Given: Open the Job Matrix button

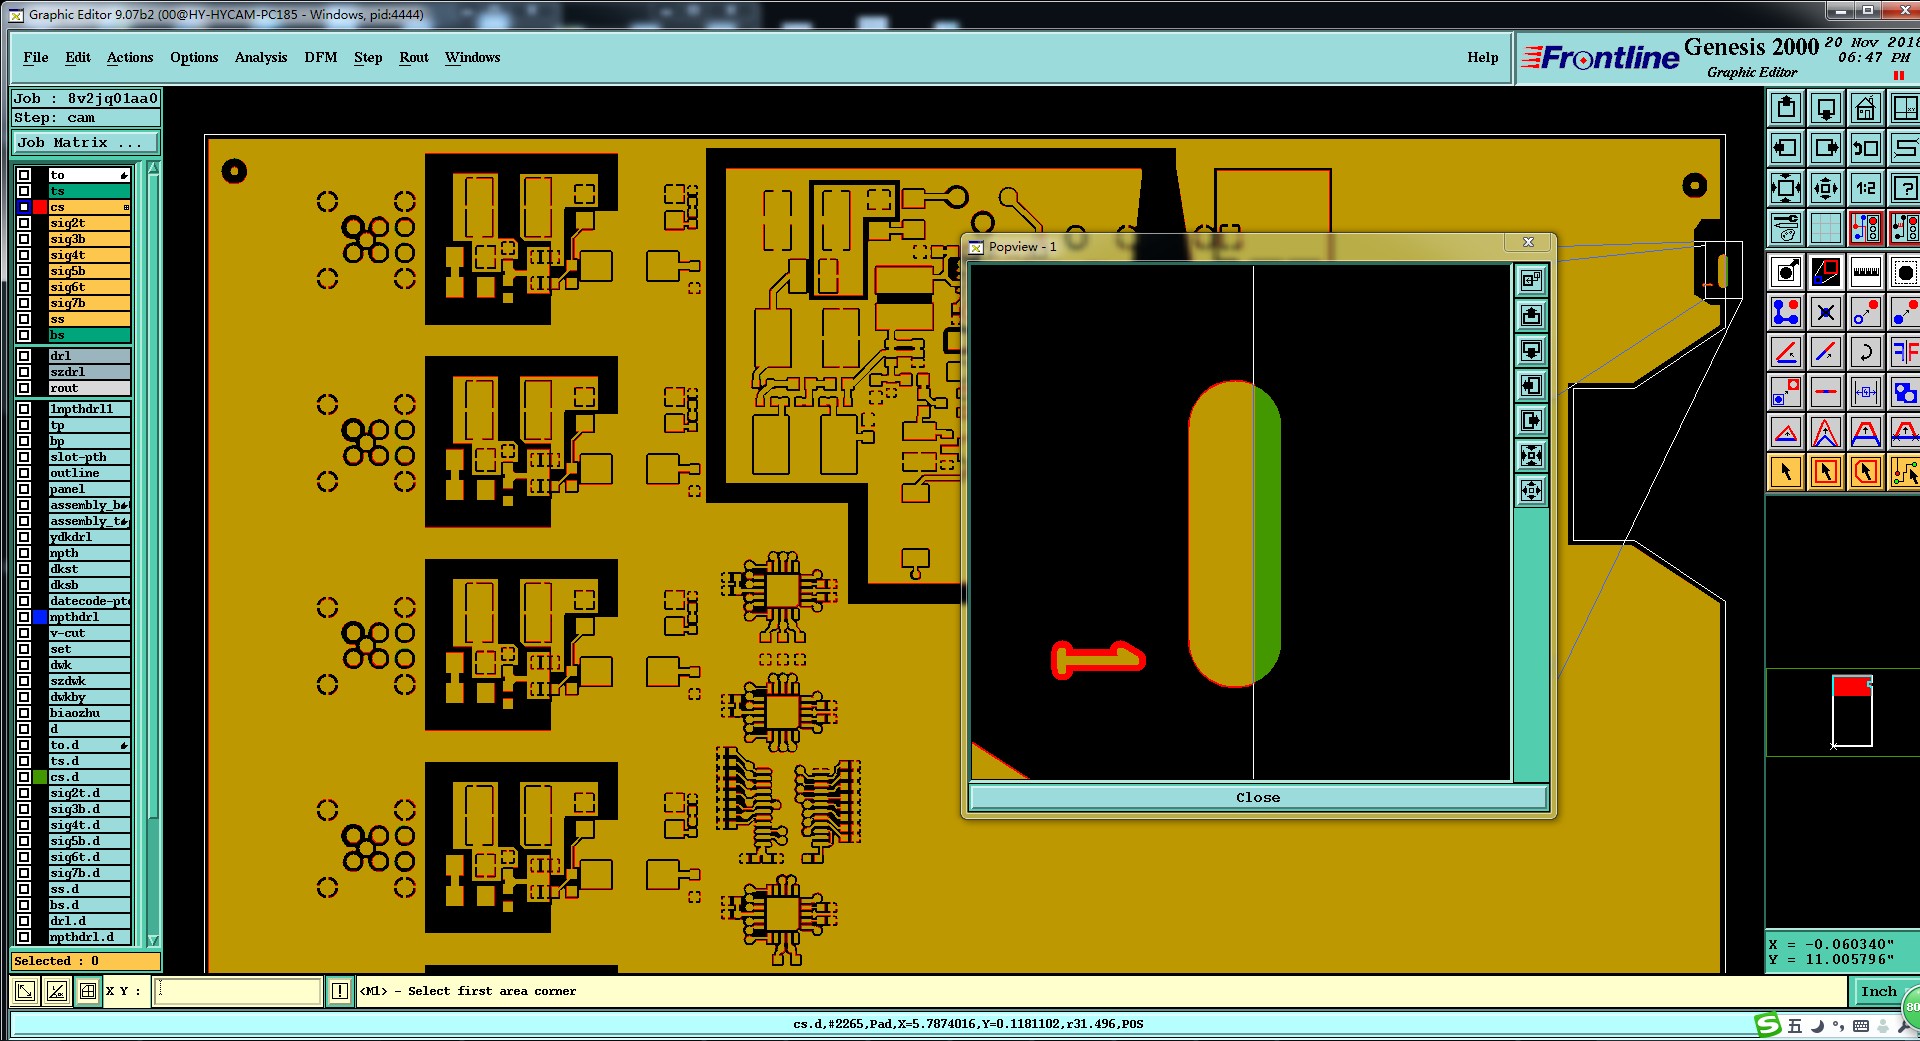Looking at the screenshot, I should tap(85, 143).
